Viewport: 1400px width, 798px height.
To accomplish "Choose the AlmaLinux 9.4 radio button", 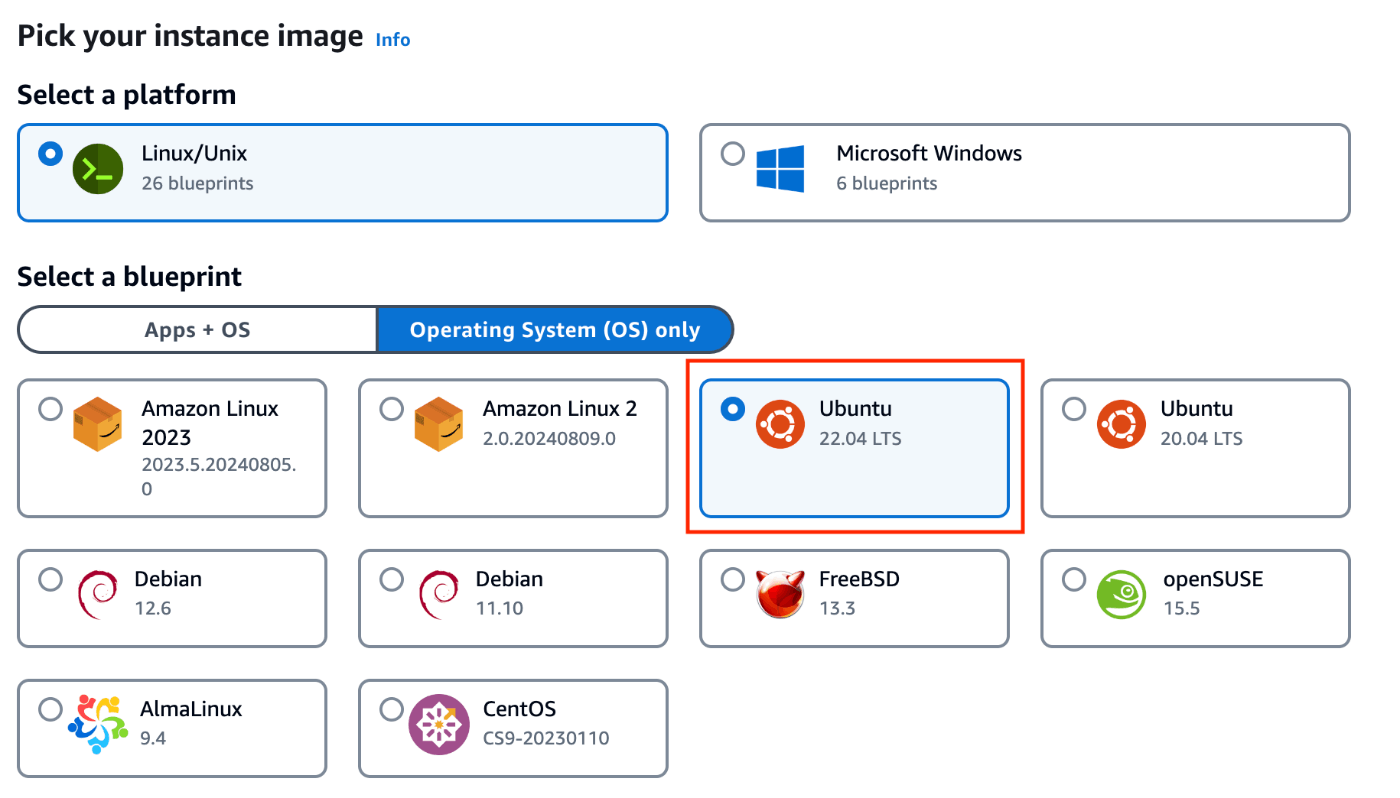I will click(50, 710).
